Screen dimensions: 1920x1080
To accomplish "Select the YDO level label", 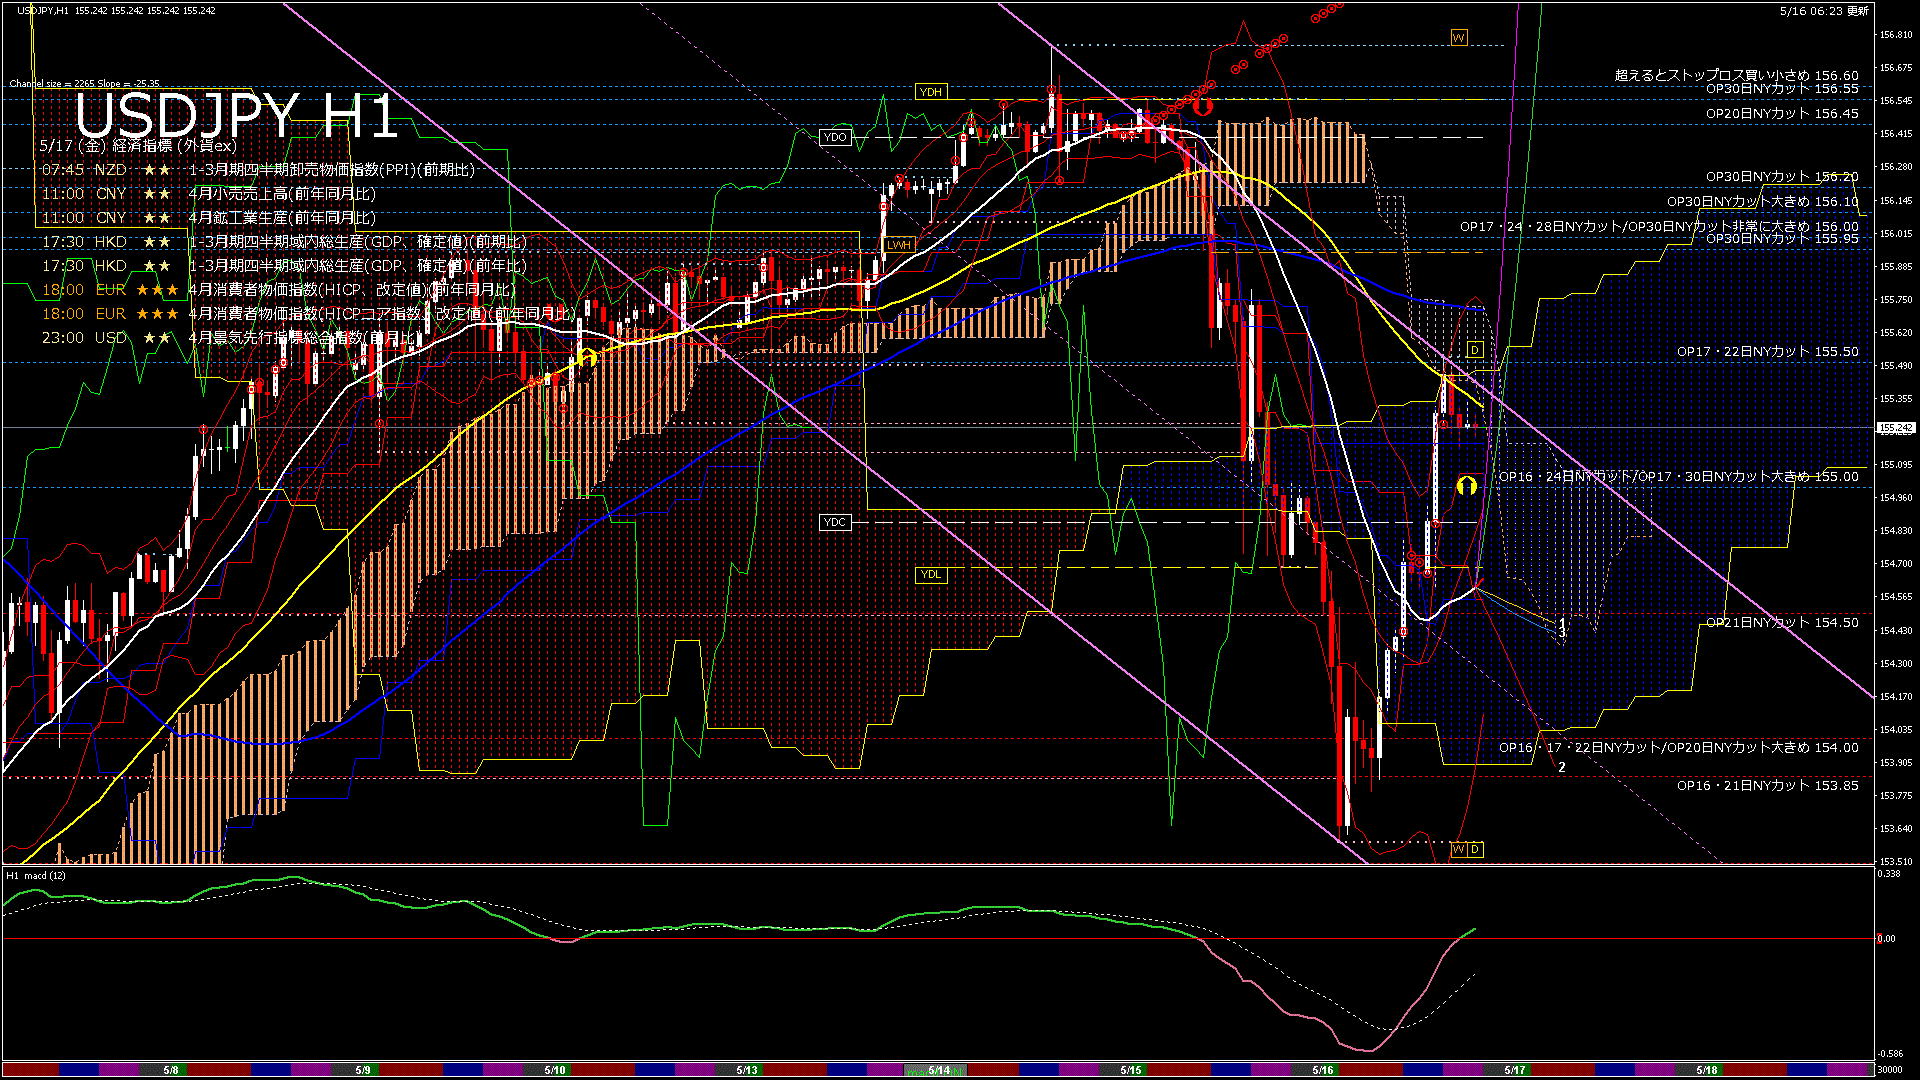I will click(835, 137).
